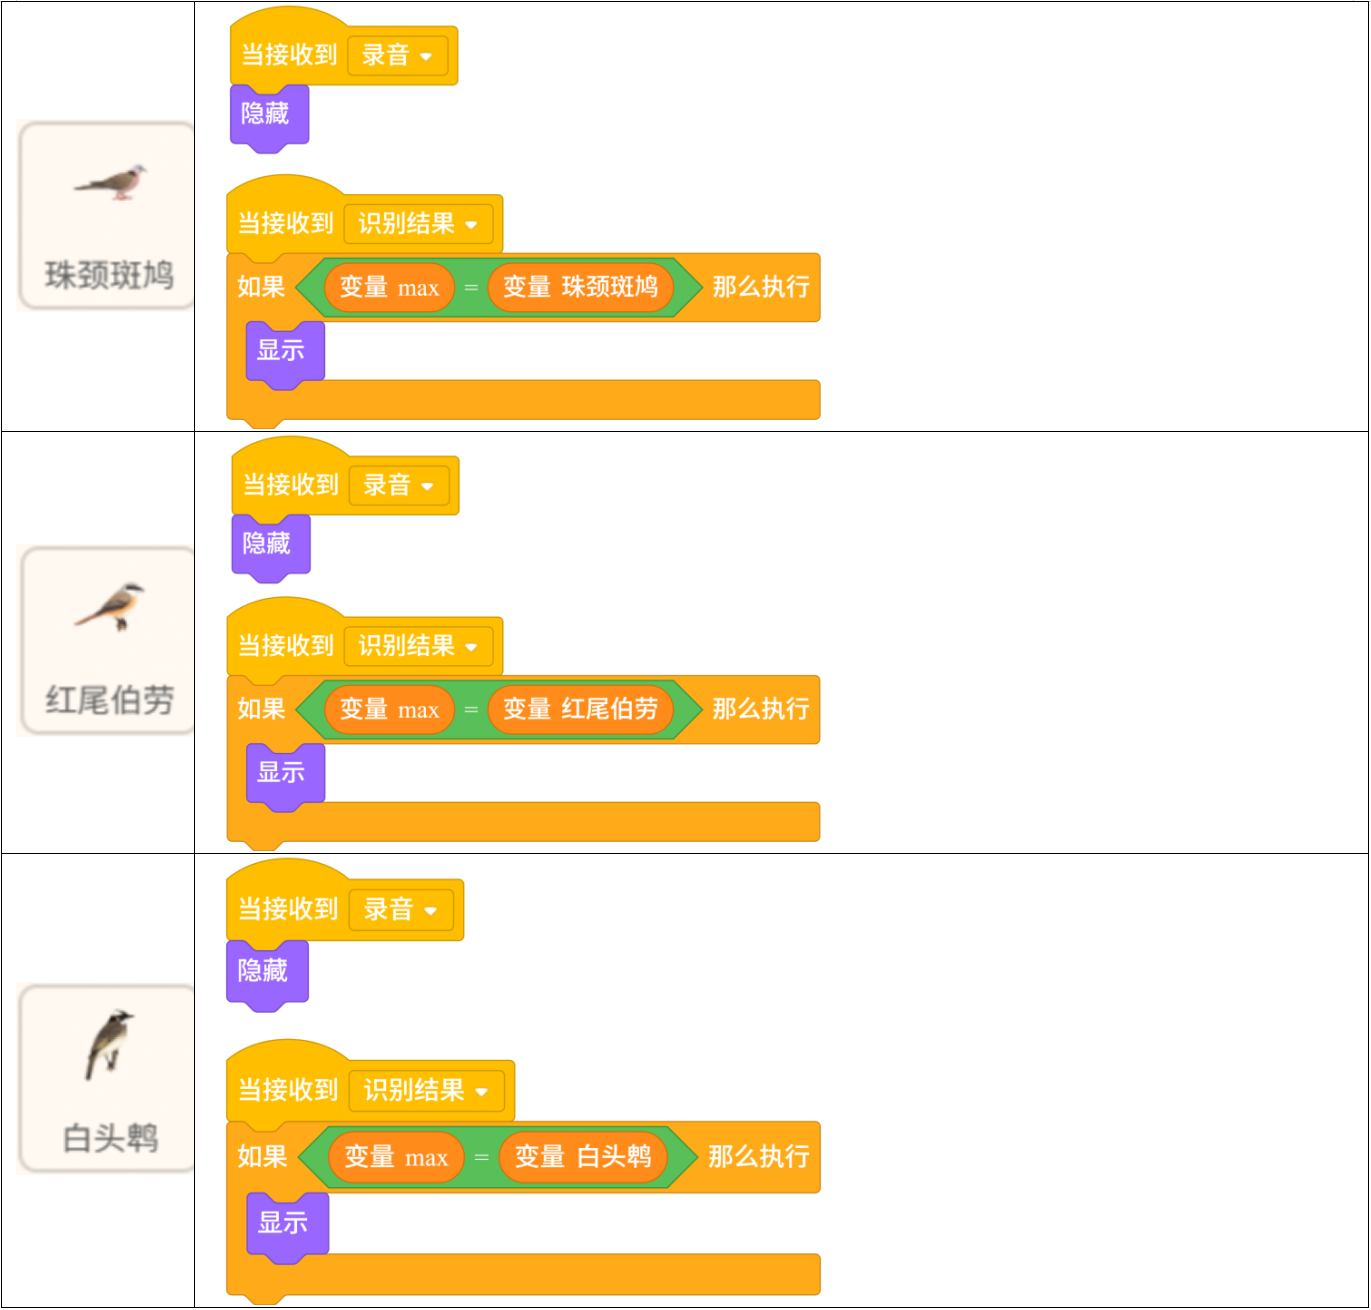
Task: Click 变量 max block in 珠颈斑鸠 script
Action: pos(389,288)
